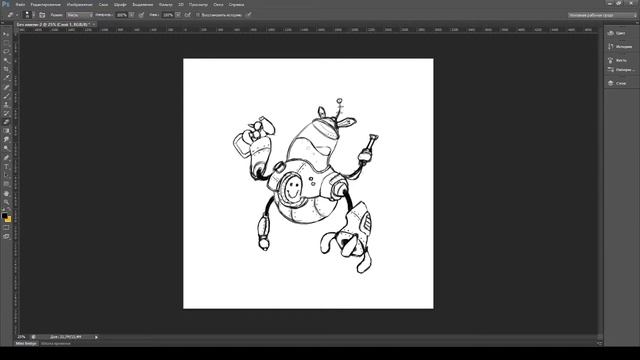
Task: Open the brush preset picker in options bar
Action: tap(28, 15)
